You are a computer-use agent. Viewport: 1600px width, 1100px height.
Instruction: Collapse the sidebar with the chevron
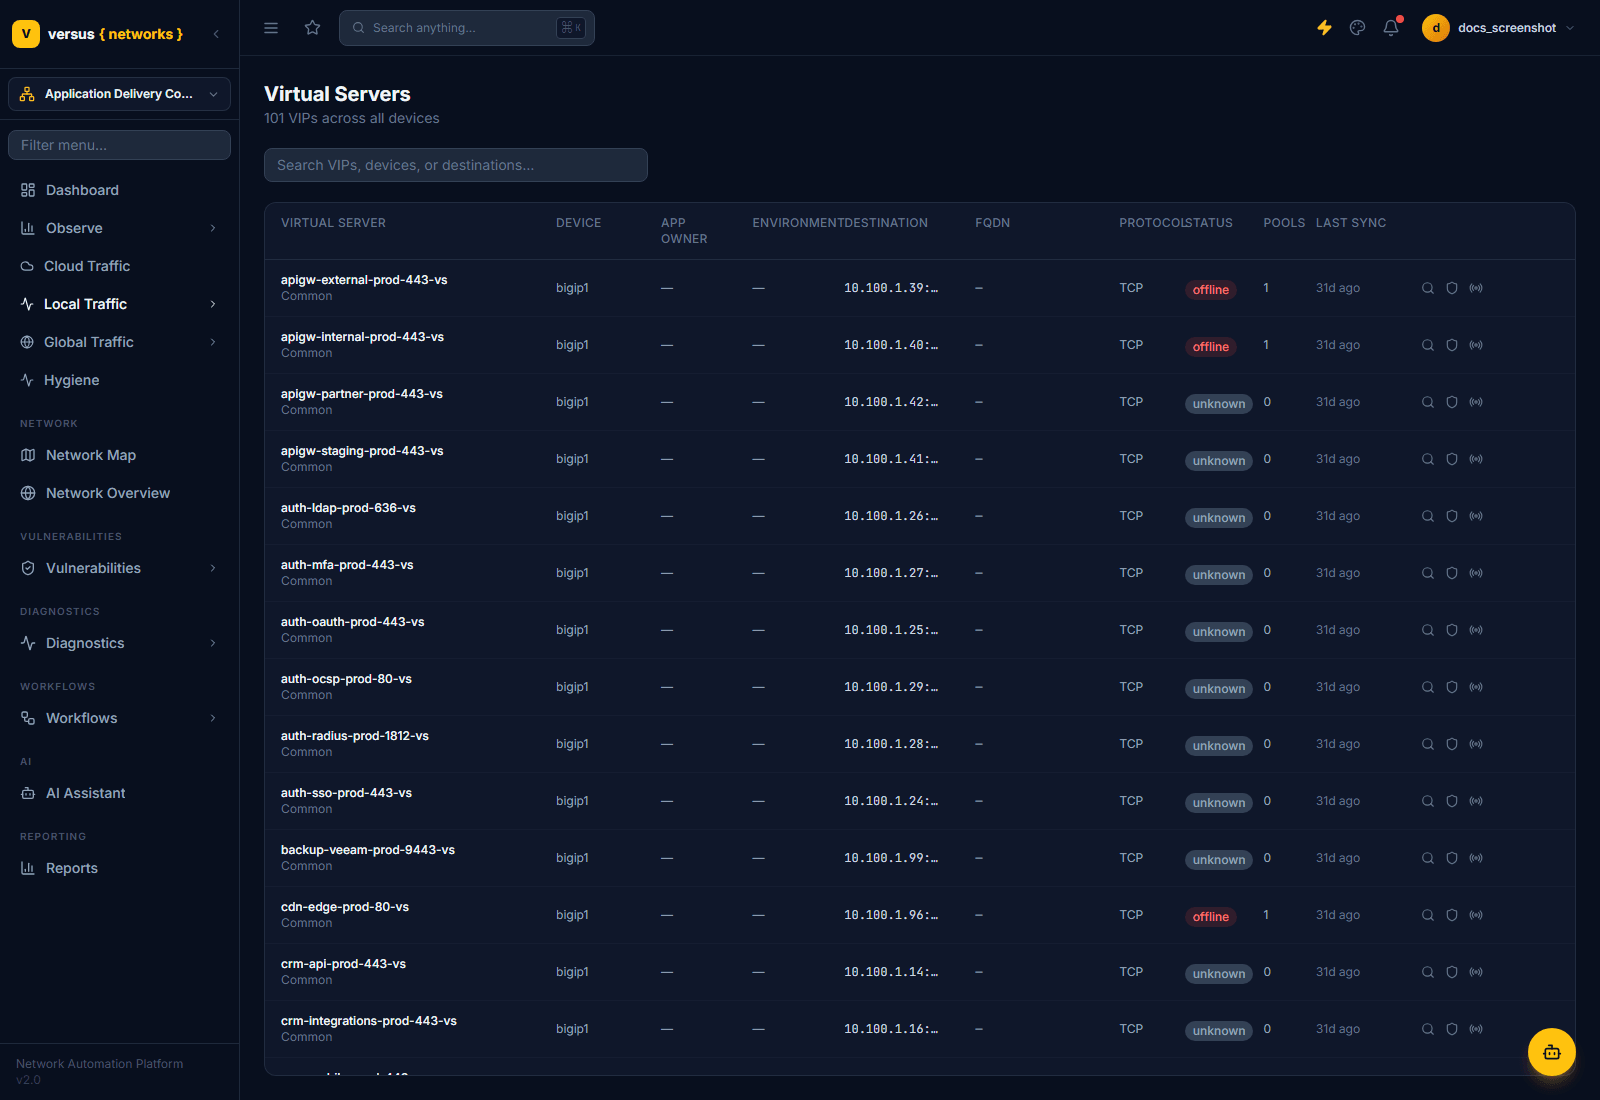(216, 34)
